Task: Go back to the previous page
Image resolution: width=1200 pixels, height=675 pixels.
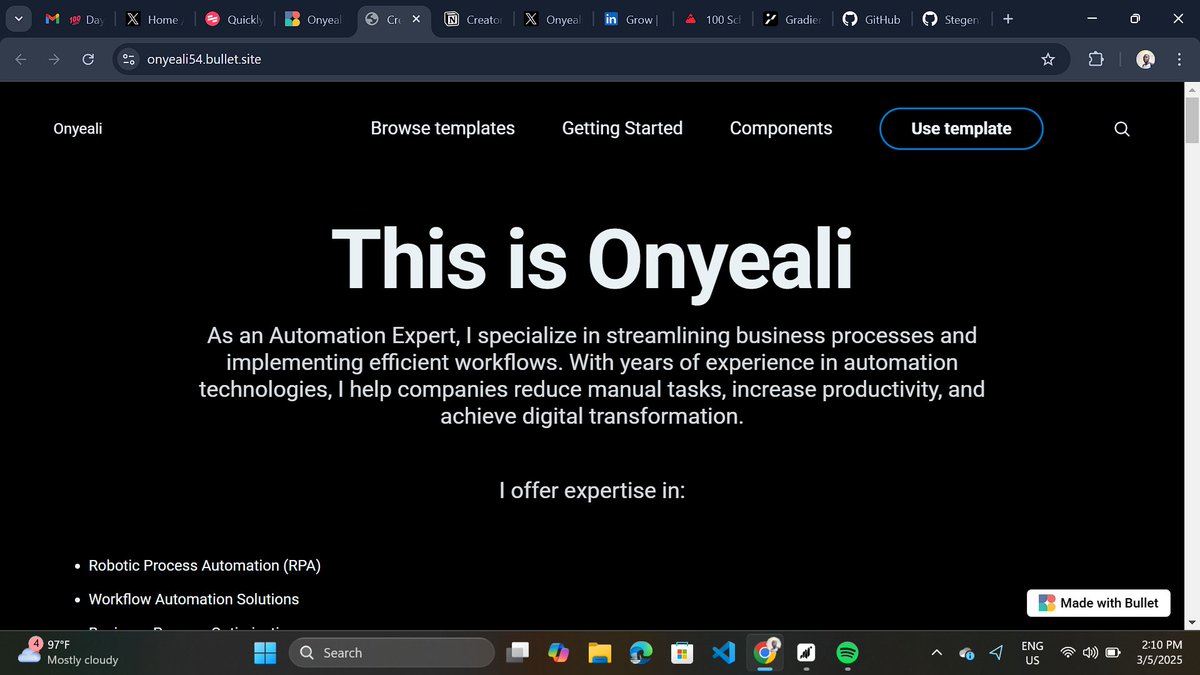Action: pyautogui.click(x=20, y=59)
